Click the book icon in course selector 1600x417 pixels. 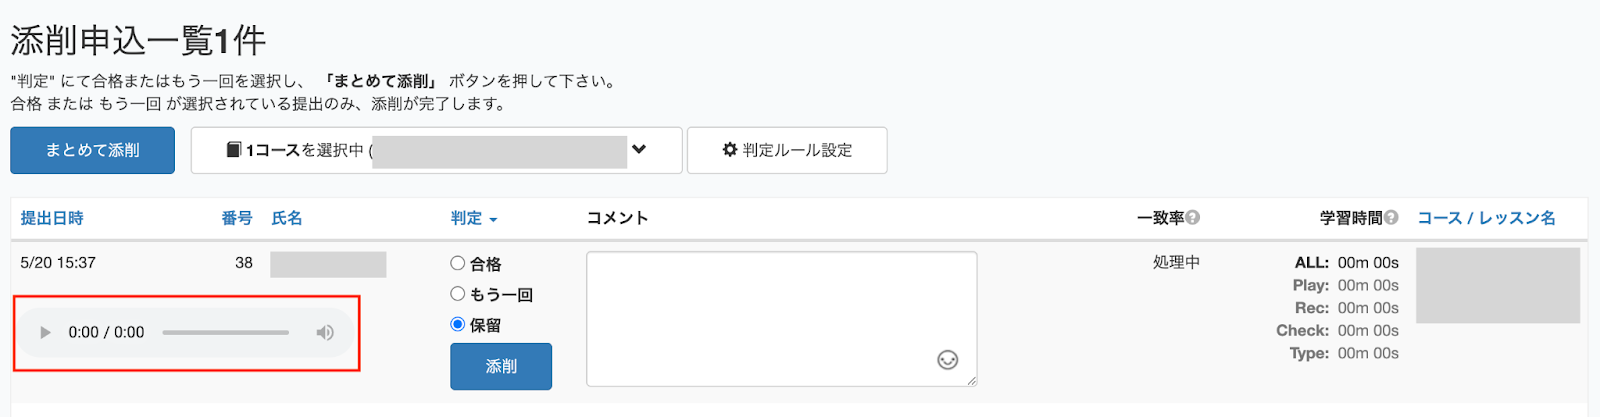pos(234,150)
